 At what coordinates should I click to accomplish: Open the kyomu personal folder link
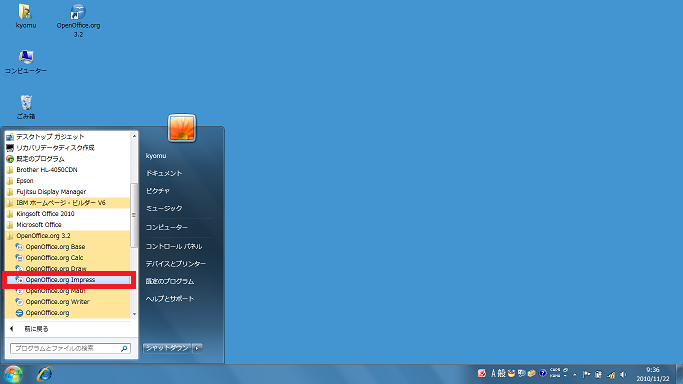point(156,156)
